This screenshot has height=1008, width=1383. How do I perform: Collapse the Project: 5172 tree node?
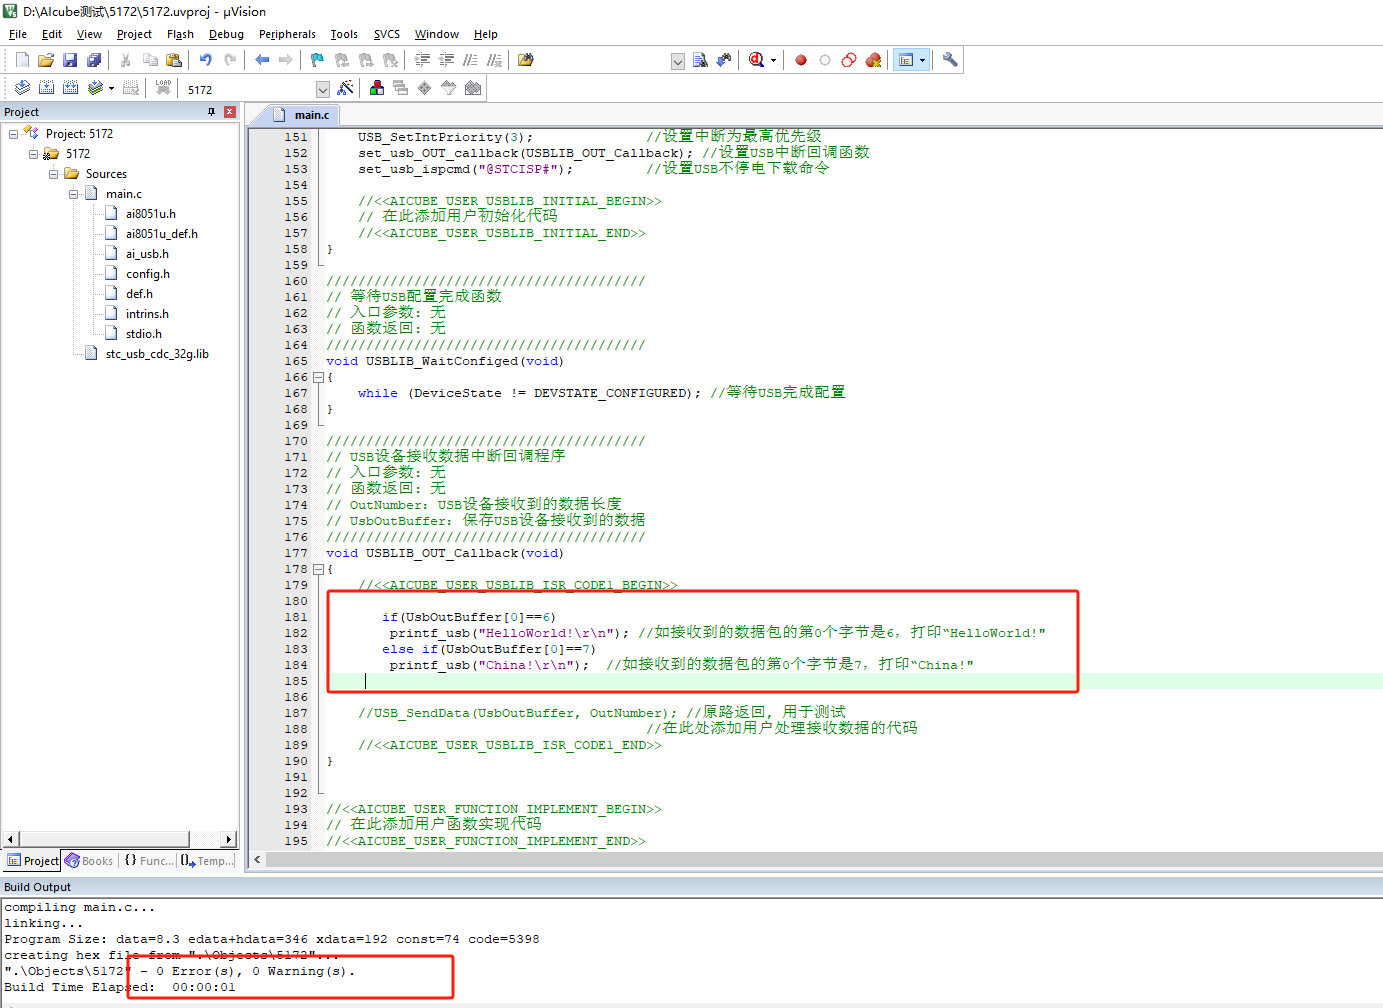[x=13, y=134]
